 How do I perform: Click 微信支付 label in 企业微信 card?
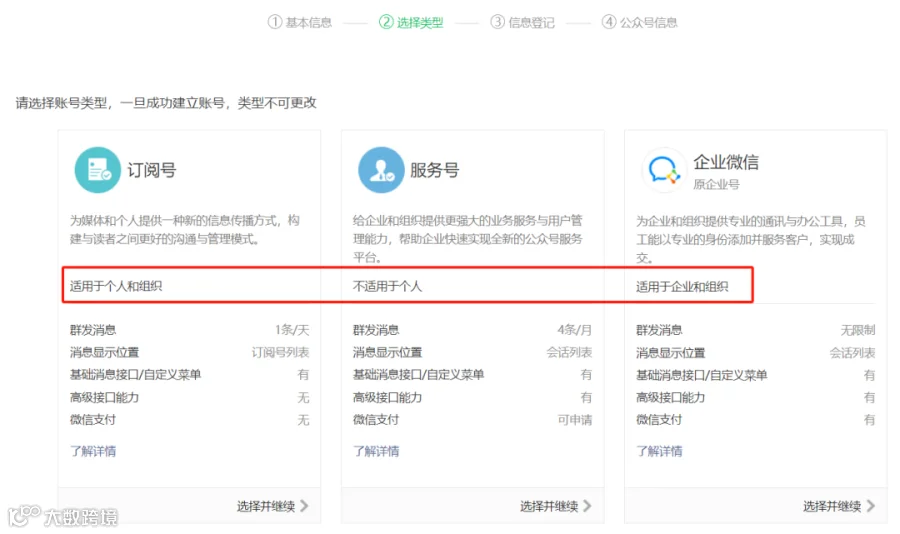(x=659, y=420)
